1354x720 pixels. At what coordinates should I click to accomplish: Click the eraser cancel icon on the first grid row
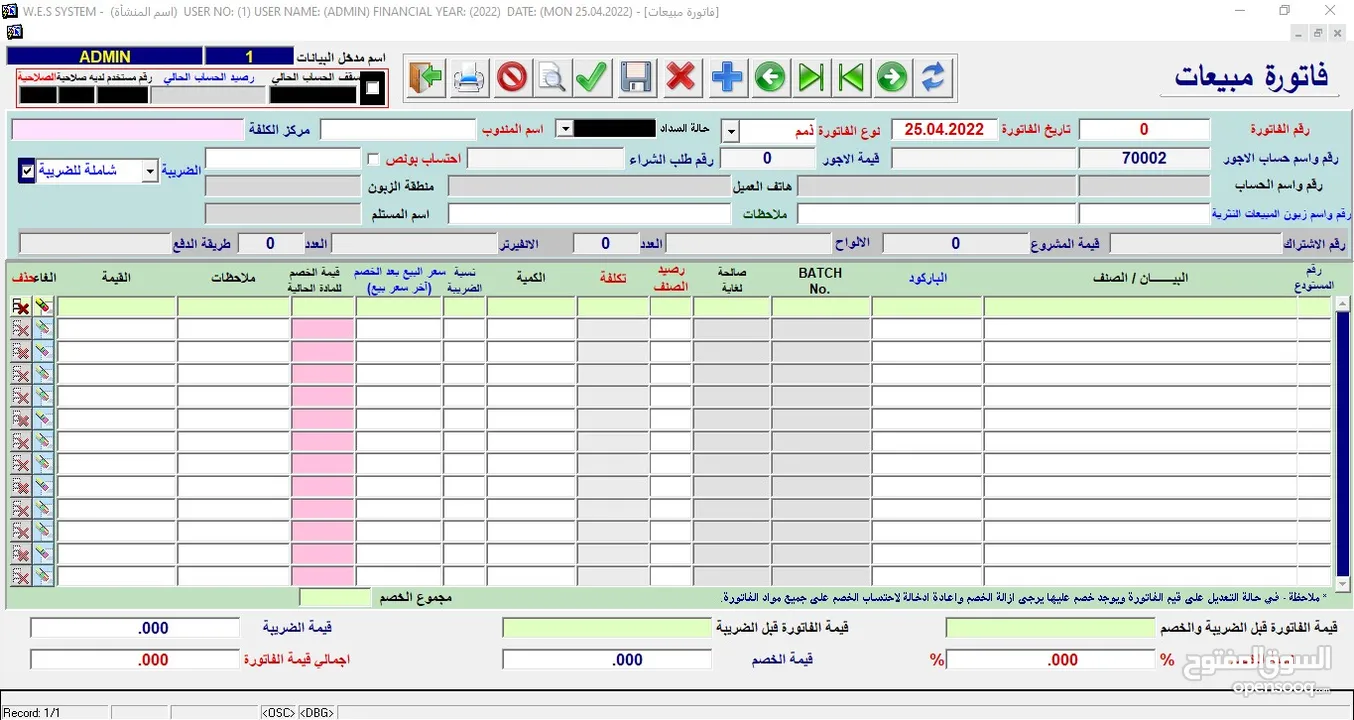(43, 307)
